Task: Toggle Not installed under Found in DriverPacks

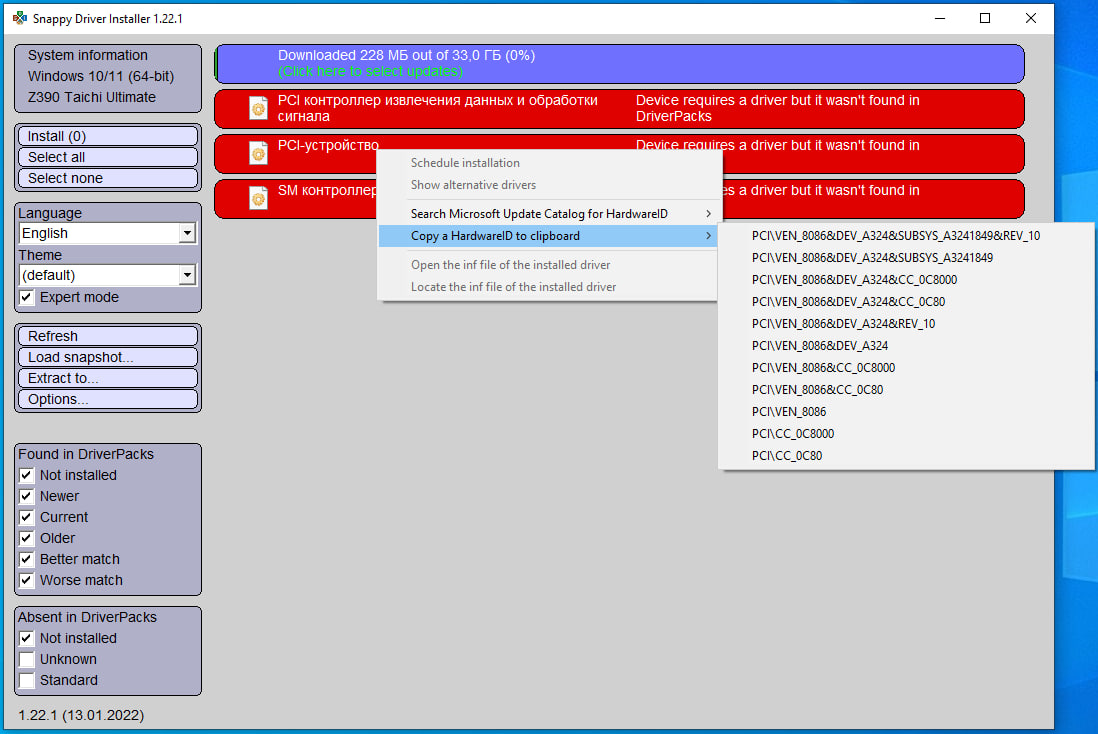Action: [x=27, y=475]
